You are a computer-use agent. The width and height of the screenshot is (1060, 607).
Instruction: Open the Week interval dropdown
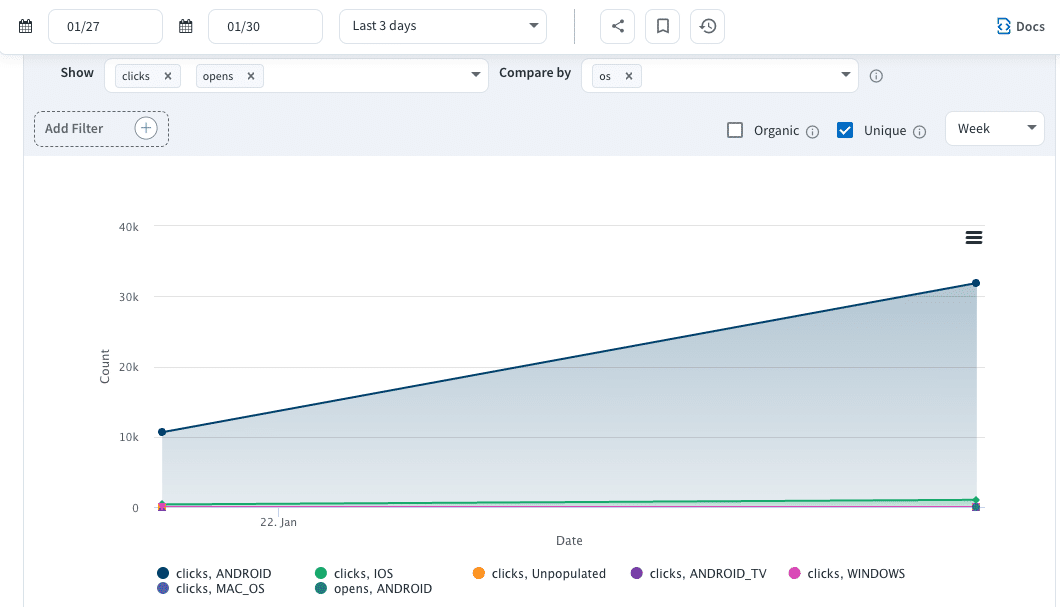[x=994, y=128]
